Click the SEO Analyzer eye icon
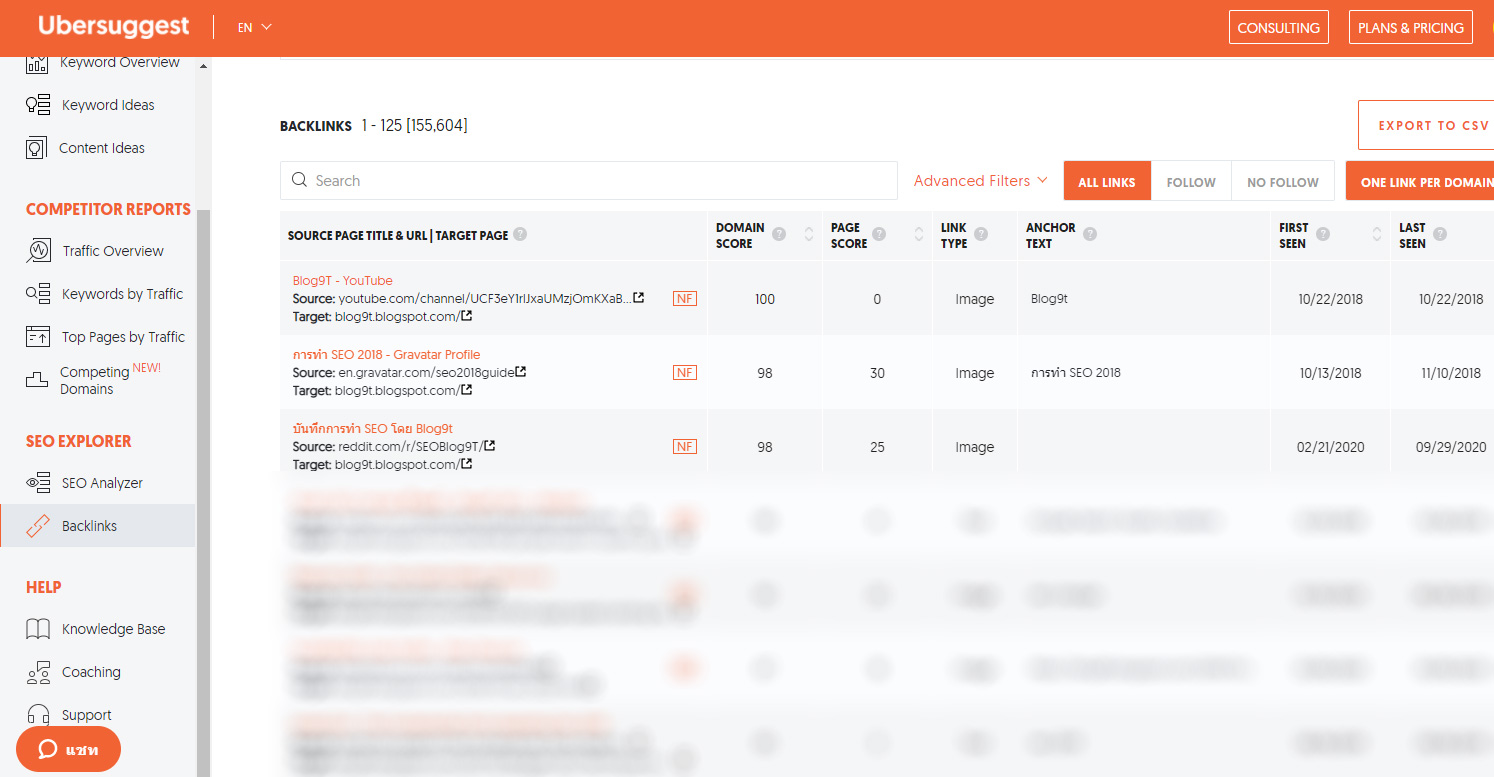Viewport: 1494px width, 777px height. 38,483
